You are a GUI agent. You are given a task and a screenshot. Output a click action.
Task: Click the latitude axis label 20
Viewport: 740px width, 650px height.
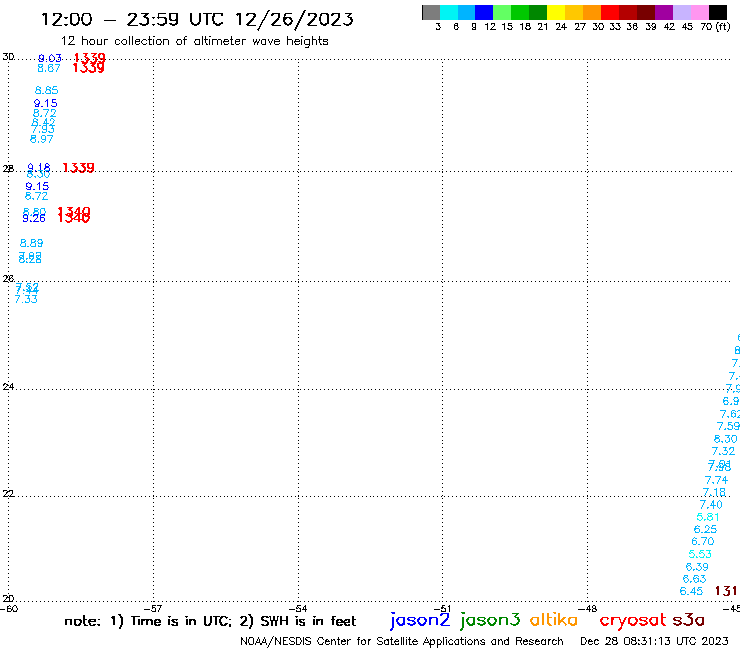tap(8, 599)
